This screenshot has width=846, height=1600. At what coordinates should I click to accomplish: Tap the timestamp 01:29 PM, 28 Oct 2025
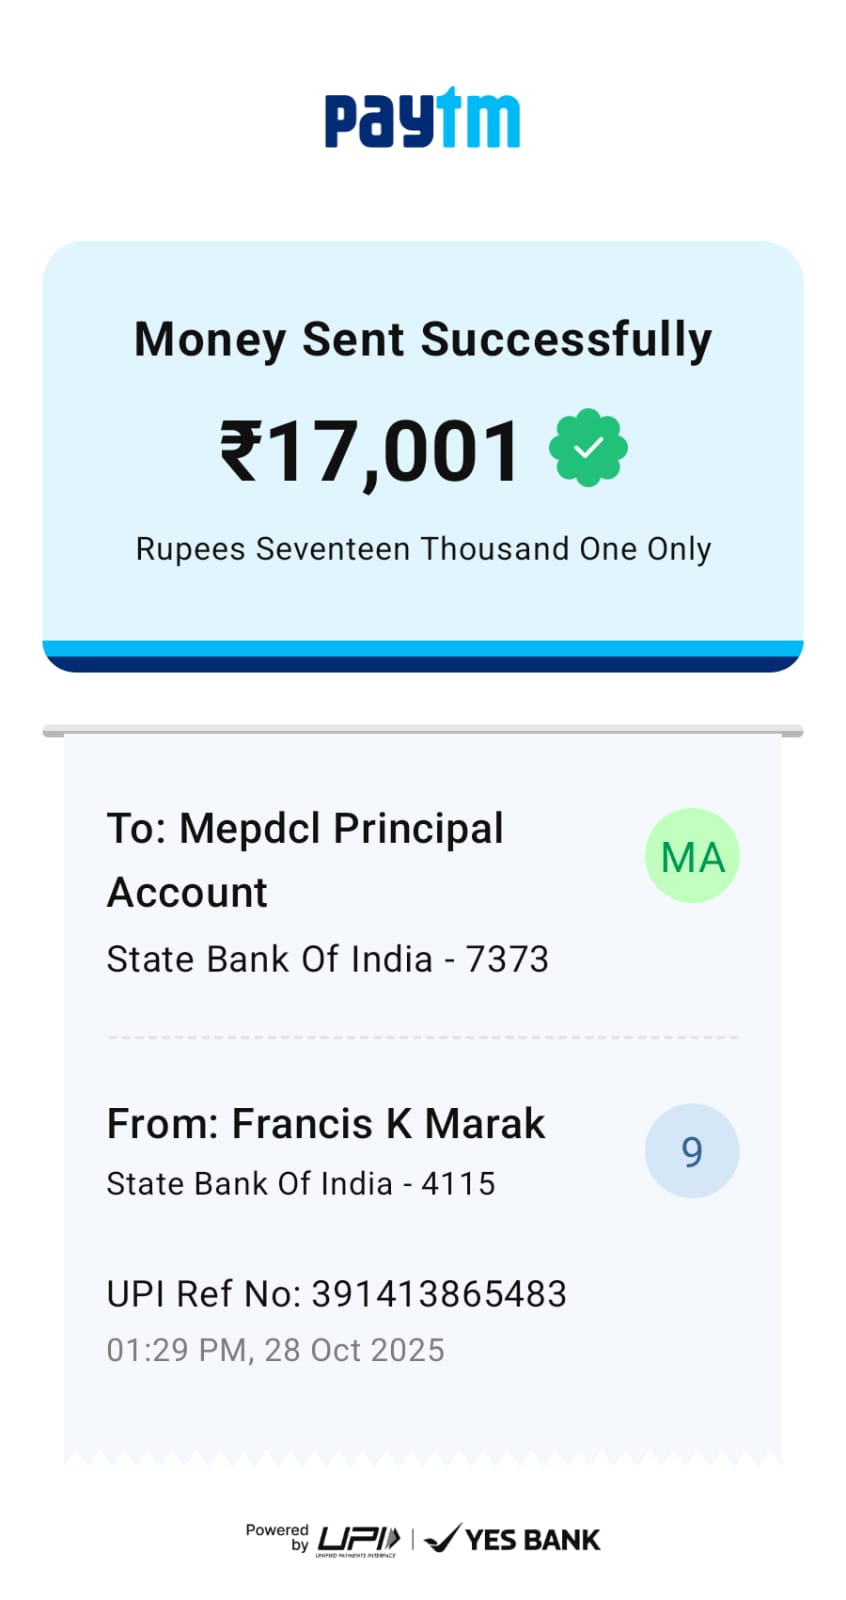coord(275,1350)
